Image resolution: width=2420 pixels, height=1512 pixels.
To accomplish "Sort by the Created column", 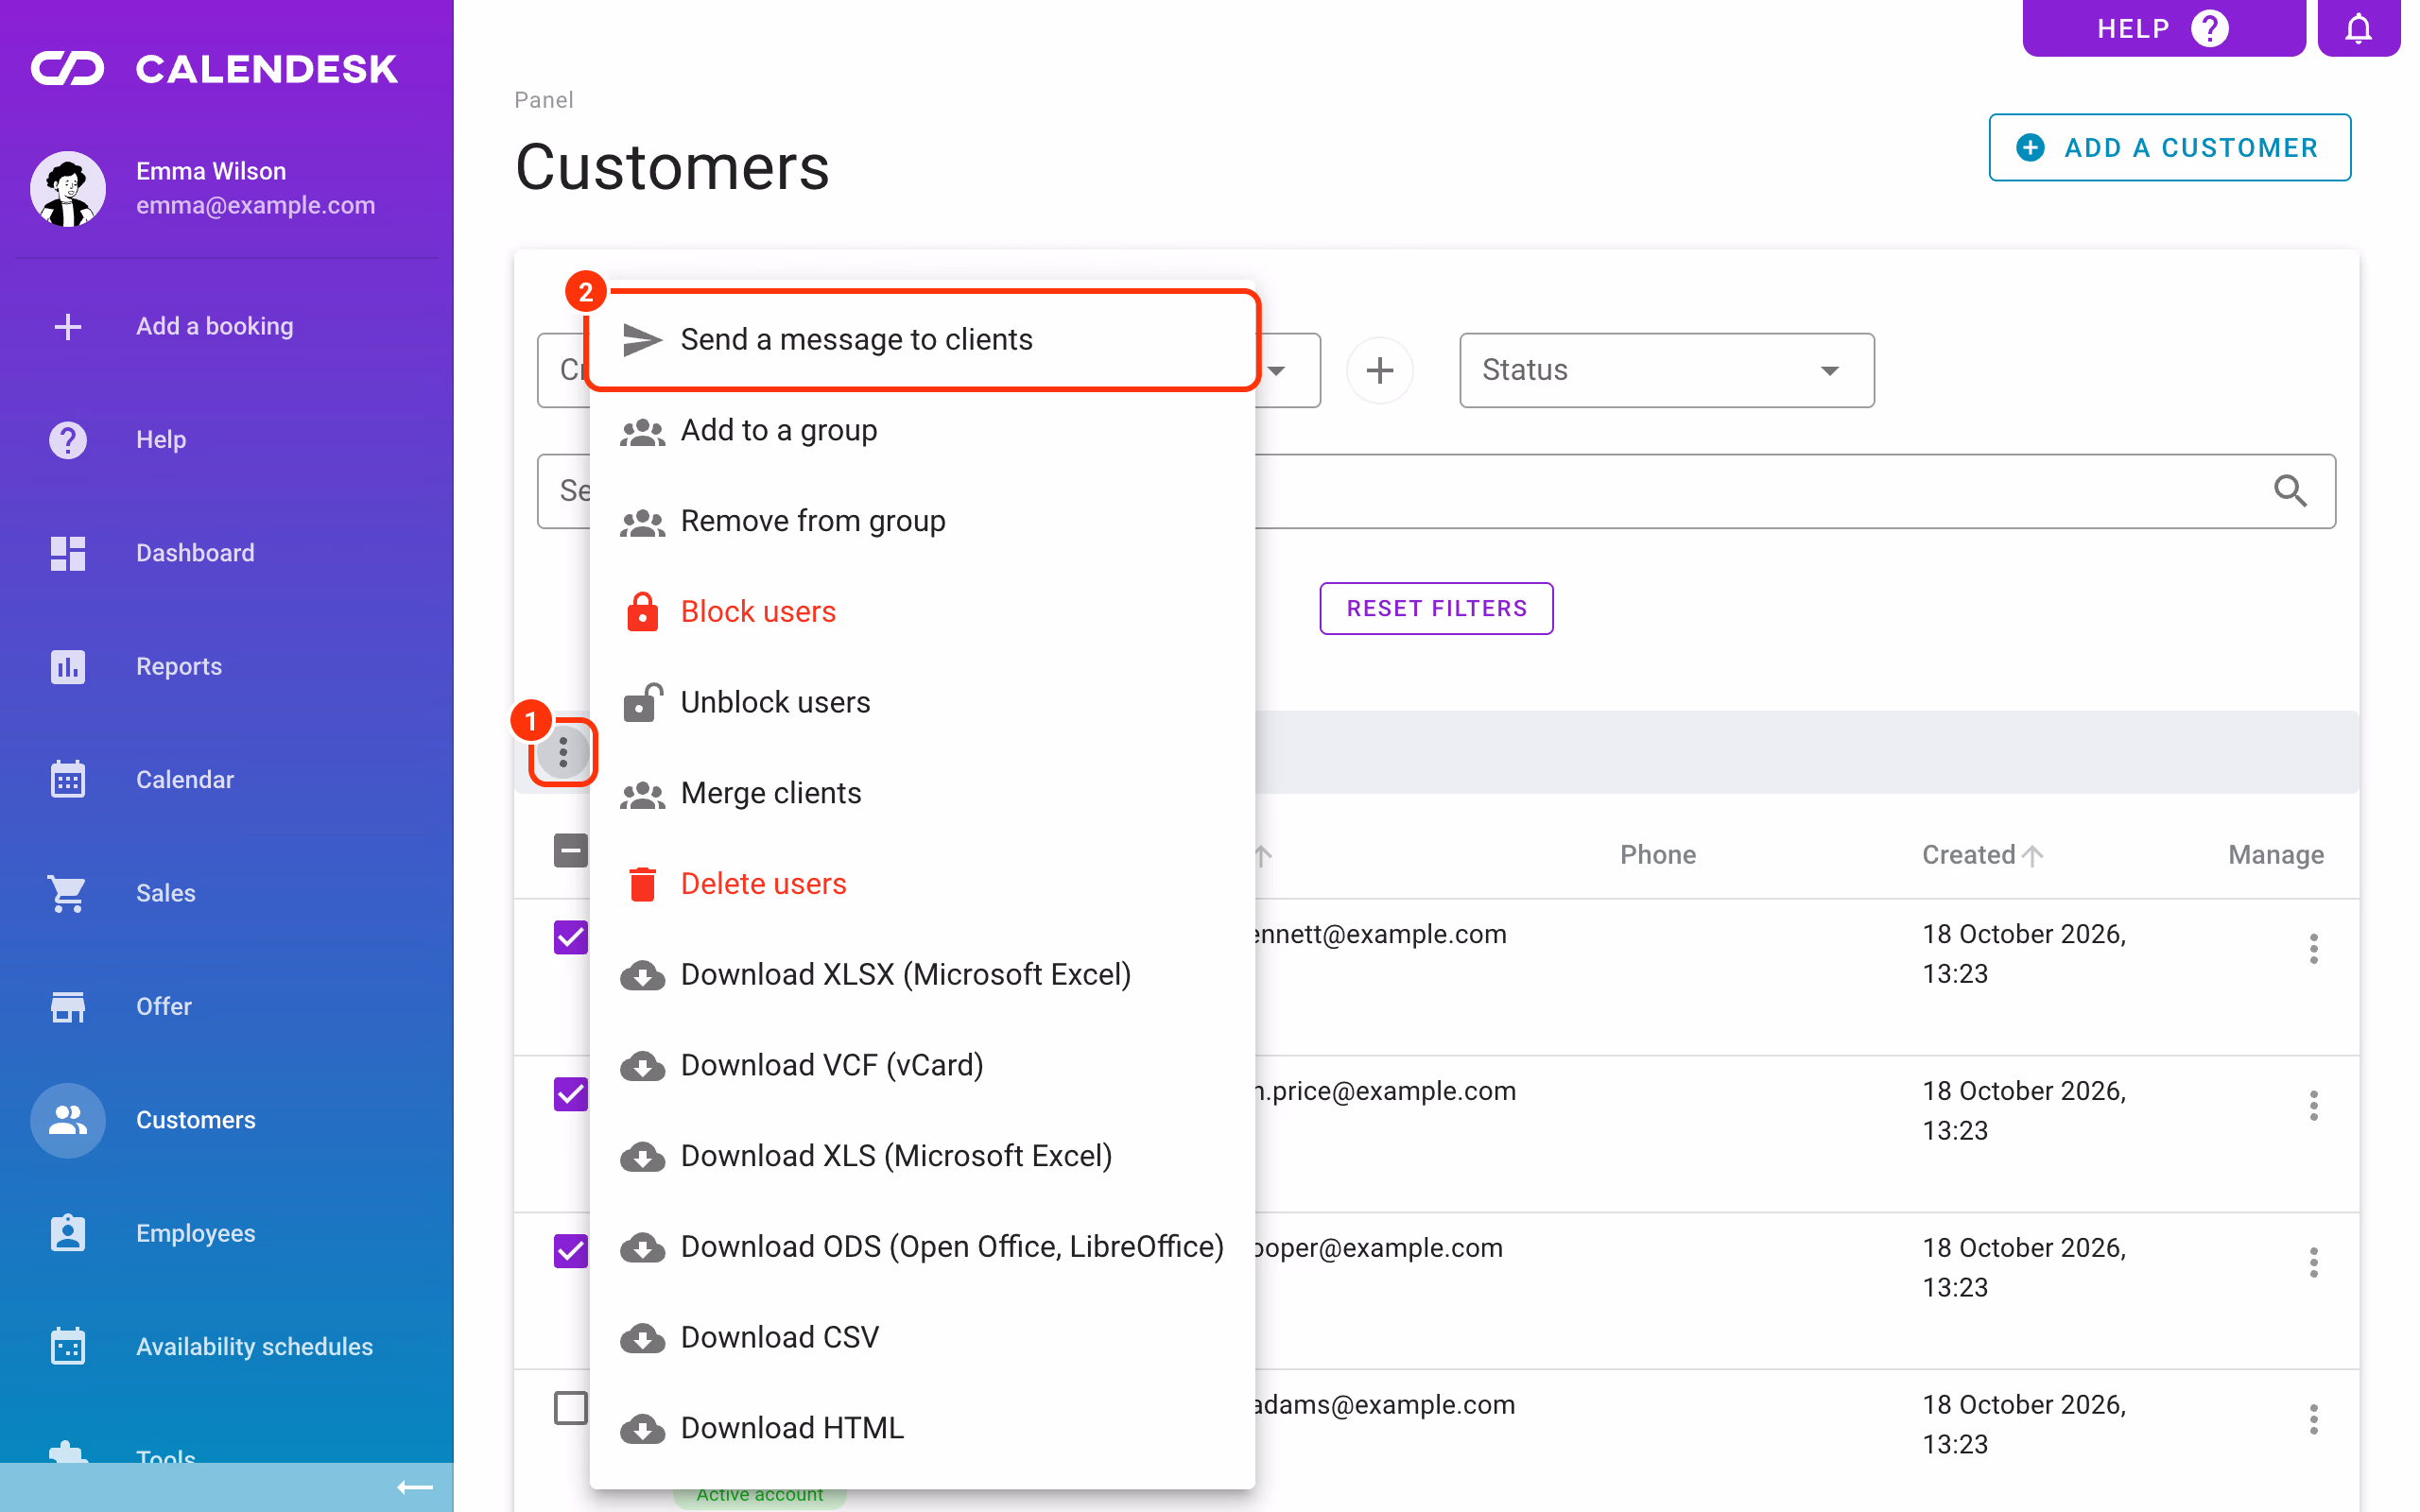I will tap(1982, 855).
